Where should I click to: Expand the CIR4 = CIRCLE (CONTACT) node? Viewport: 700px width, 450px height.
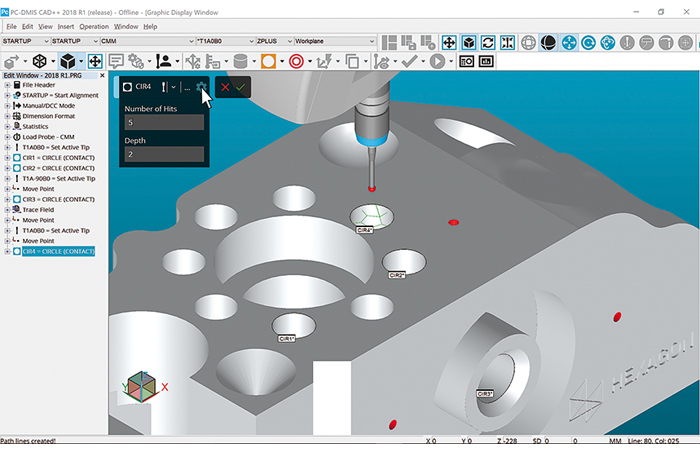click(7, 251)
